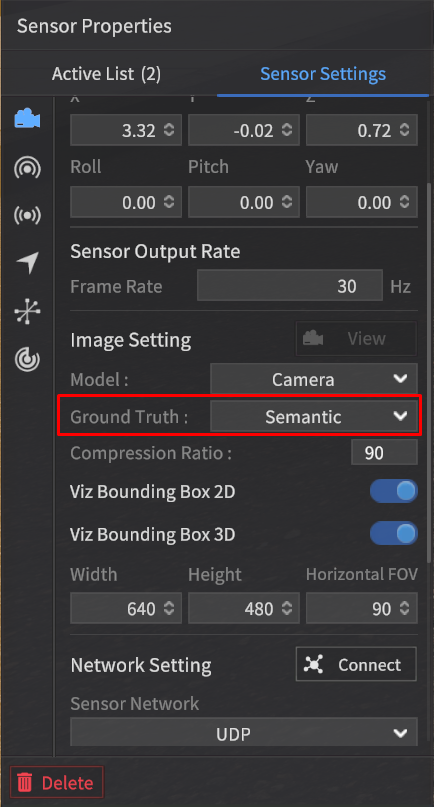
Task: Click the Z position field 0.72
Action: pyautogui.click(x=362, y=130)
